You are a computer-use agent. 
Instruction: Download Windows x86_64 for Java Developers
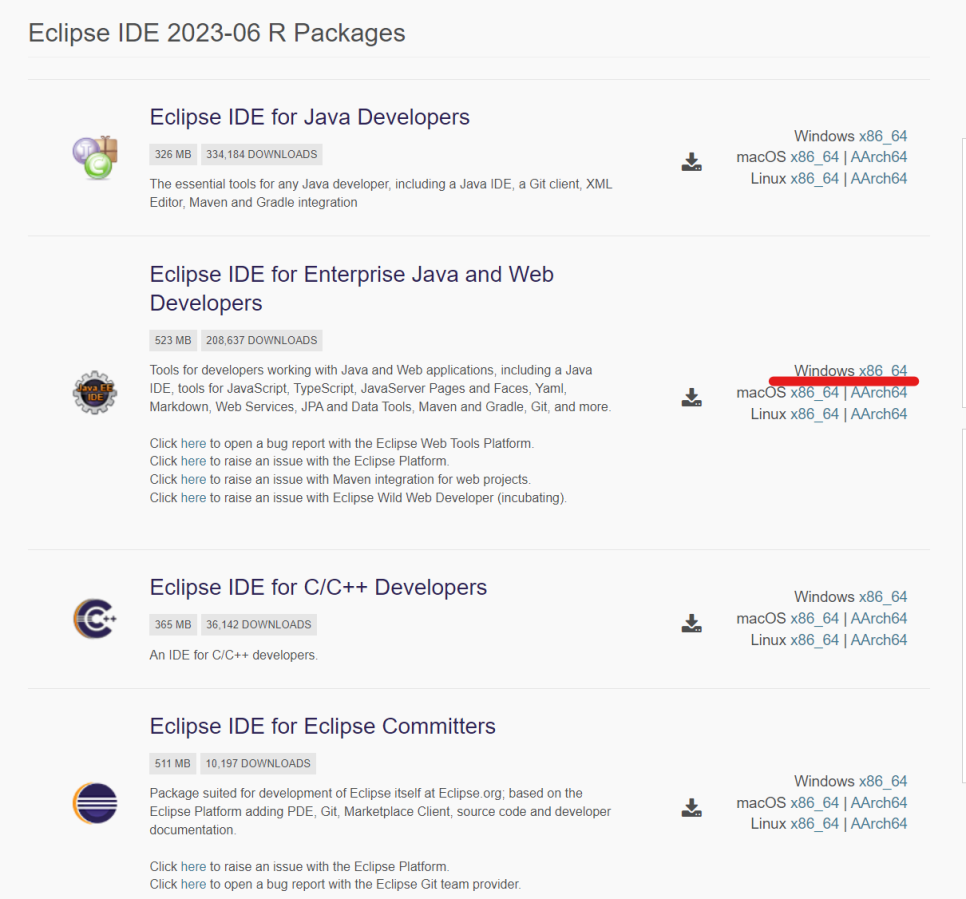[883, 136]
